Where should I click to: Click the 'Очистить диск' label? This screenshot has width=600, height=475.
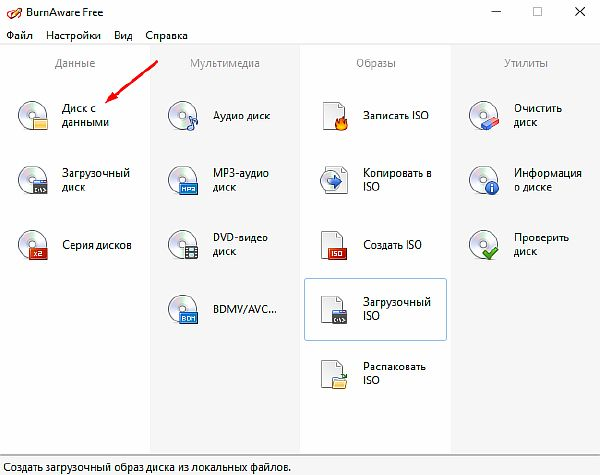[x=538, y=115]
